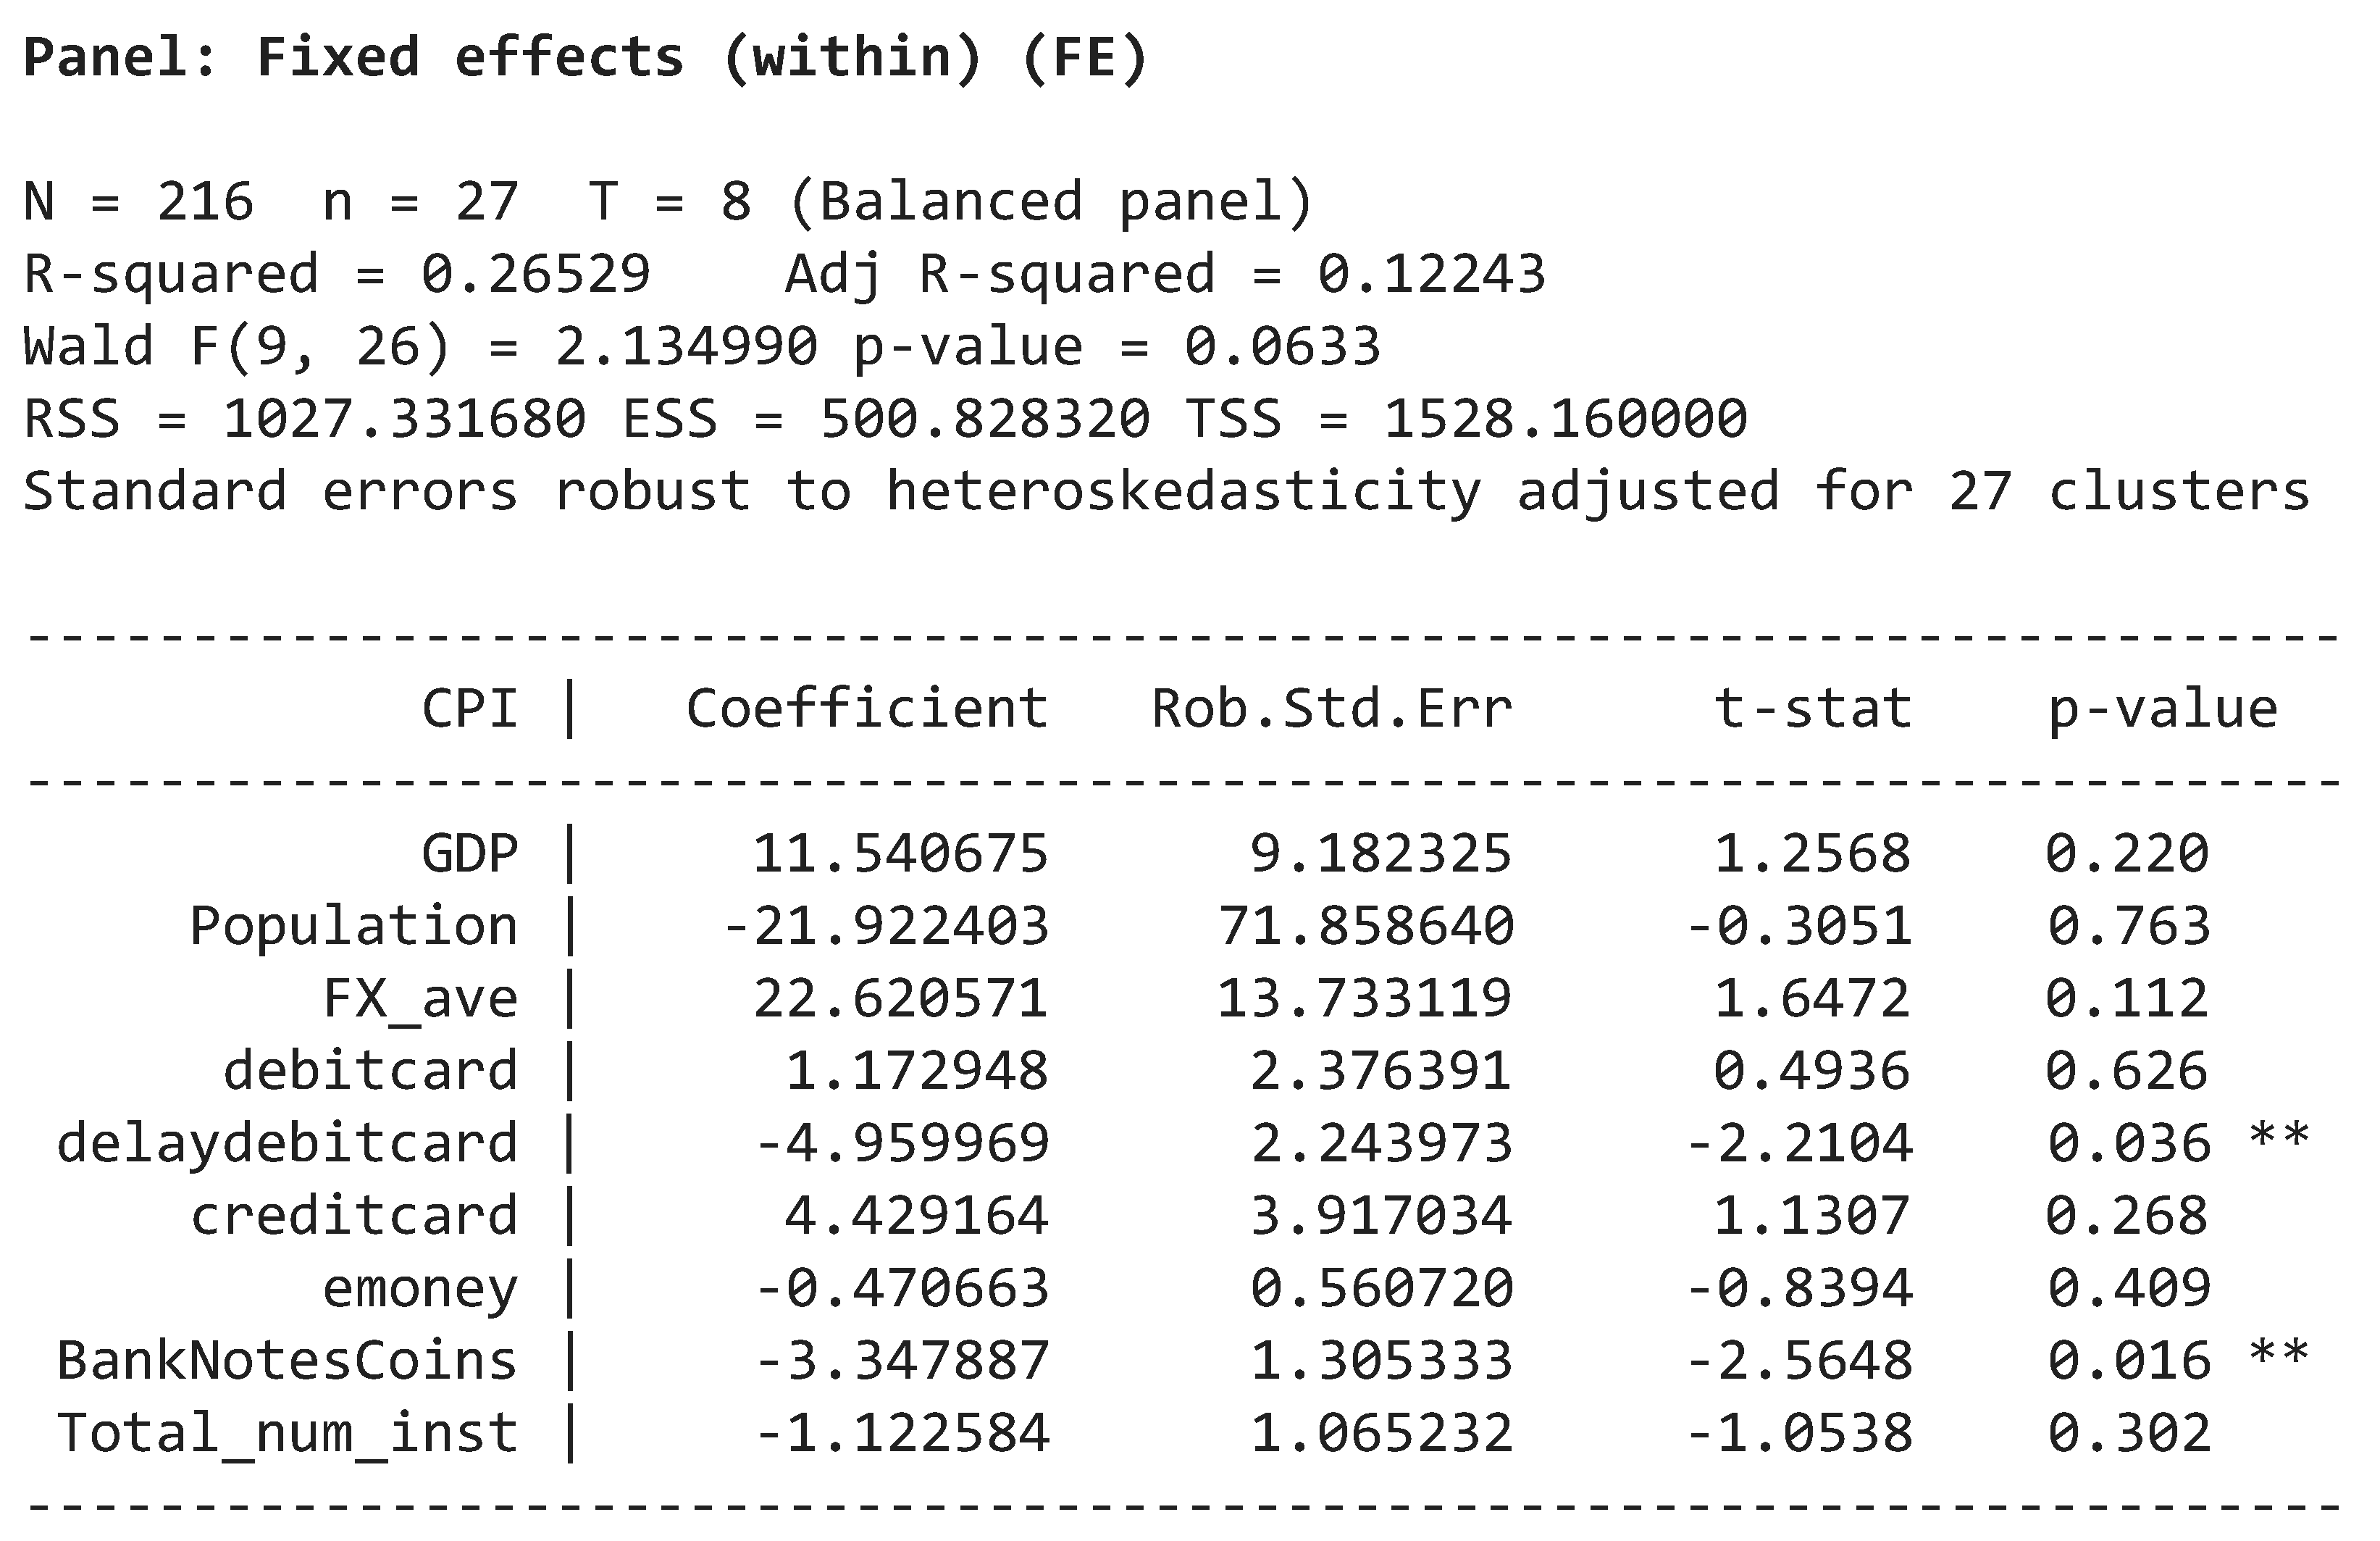Click the R-squared value 0.26529

[535, 274]
